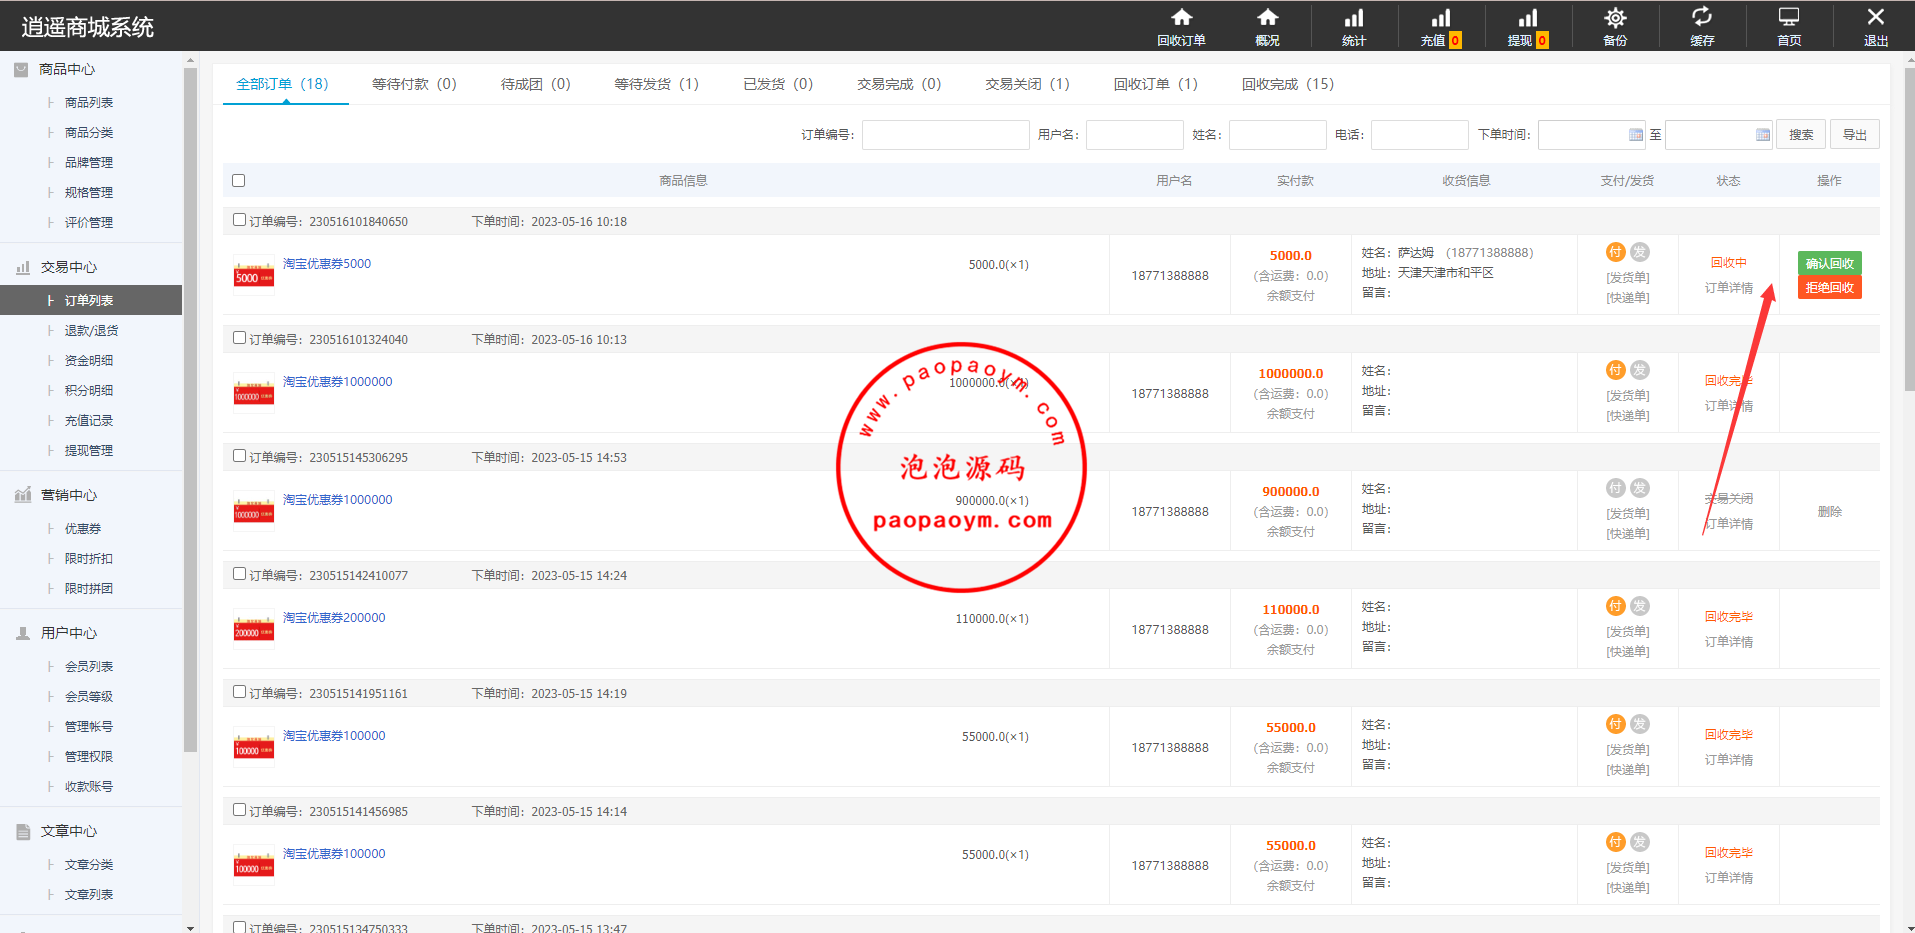Switch to the 回收完成 (15) tab
The width and height of the screenshot is (1915, 933).
click(x=1287, y=84)
